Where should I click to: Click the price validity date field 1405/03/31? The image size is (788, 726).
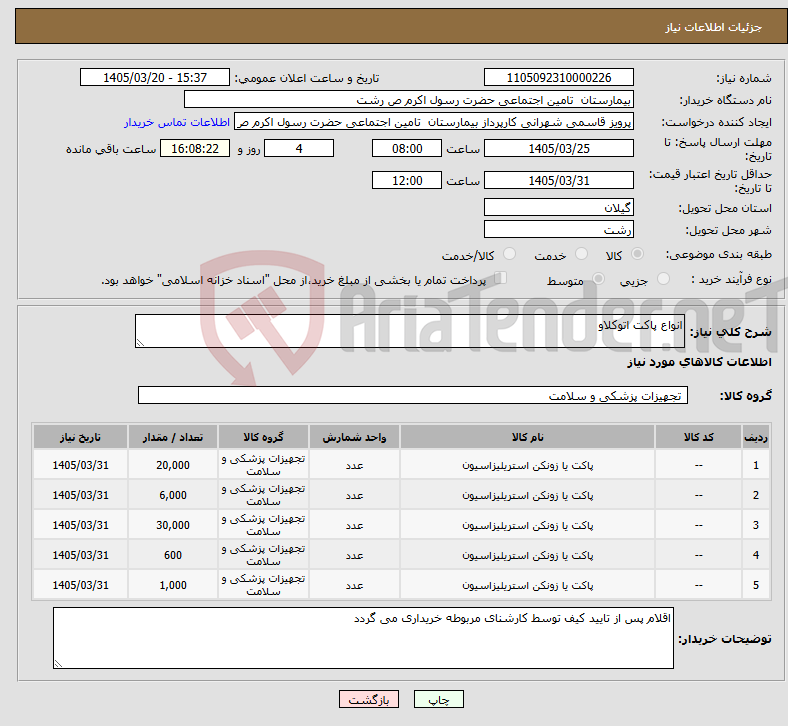pyautogui.click(x=558, y=180)
